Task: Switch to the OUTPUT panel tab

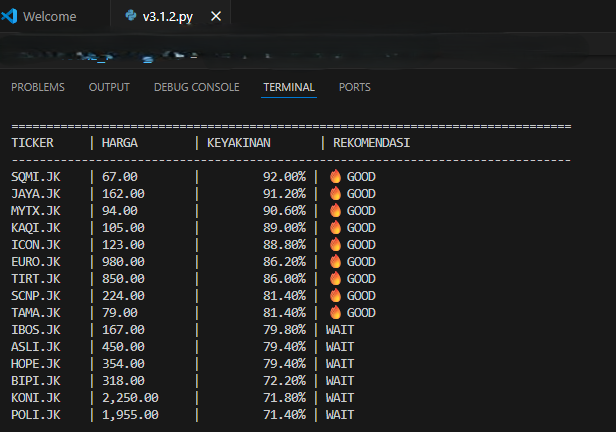Action: (109, 87)
